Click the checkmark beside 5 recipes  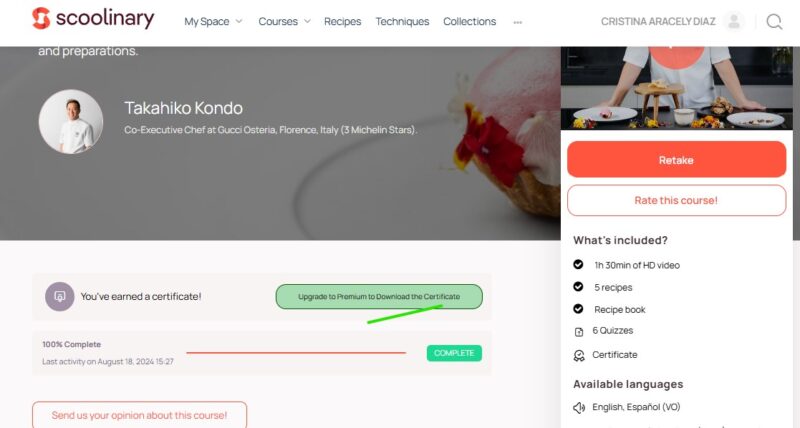point(578,287)
